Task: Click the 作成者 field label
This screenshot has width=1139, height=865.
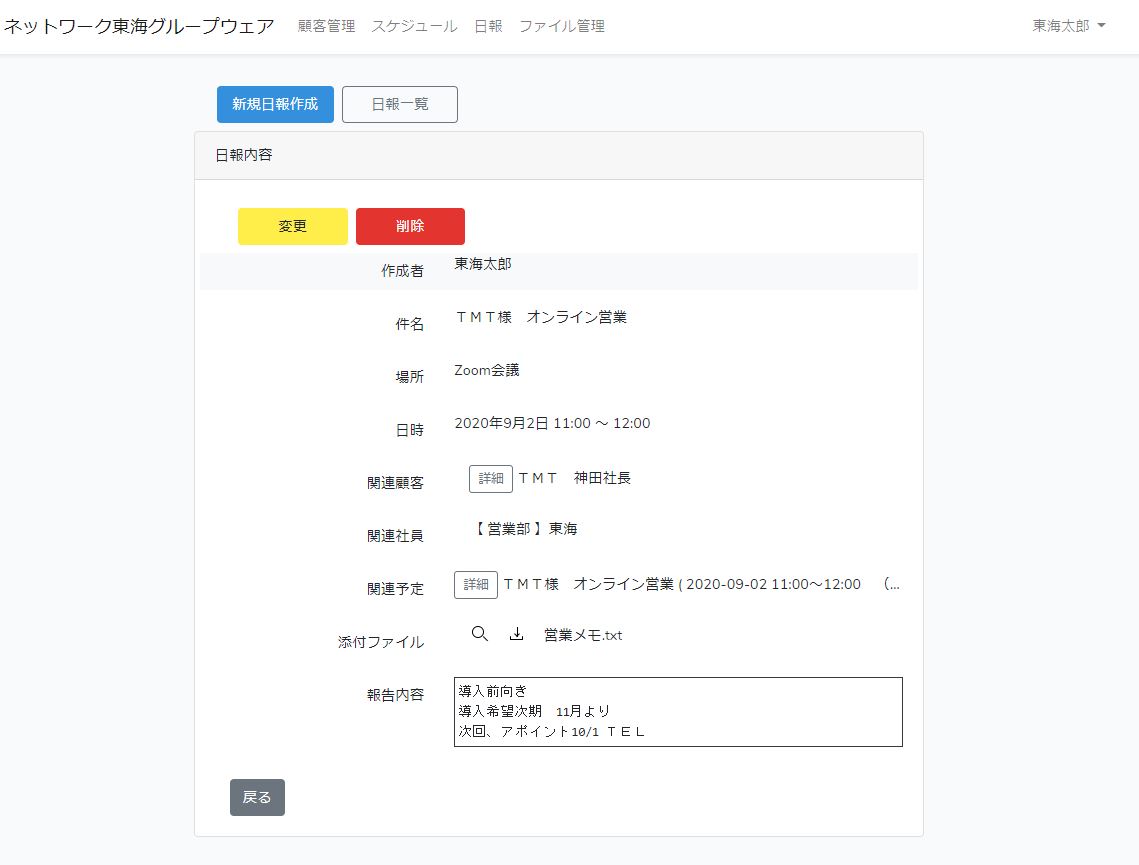Action: coord(402,271)
